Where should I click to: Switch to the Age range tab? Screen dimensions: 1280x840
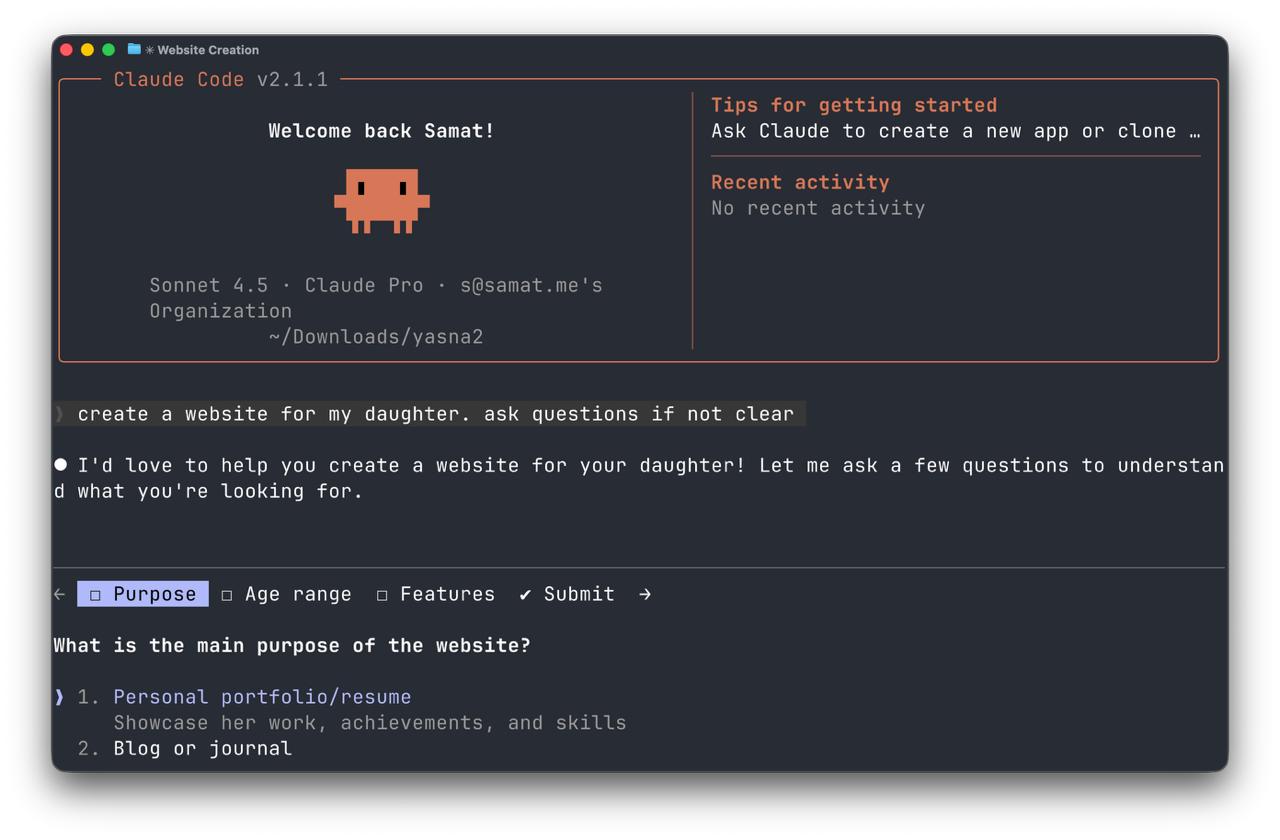(x=286, y=594)
